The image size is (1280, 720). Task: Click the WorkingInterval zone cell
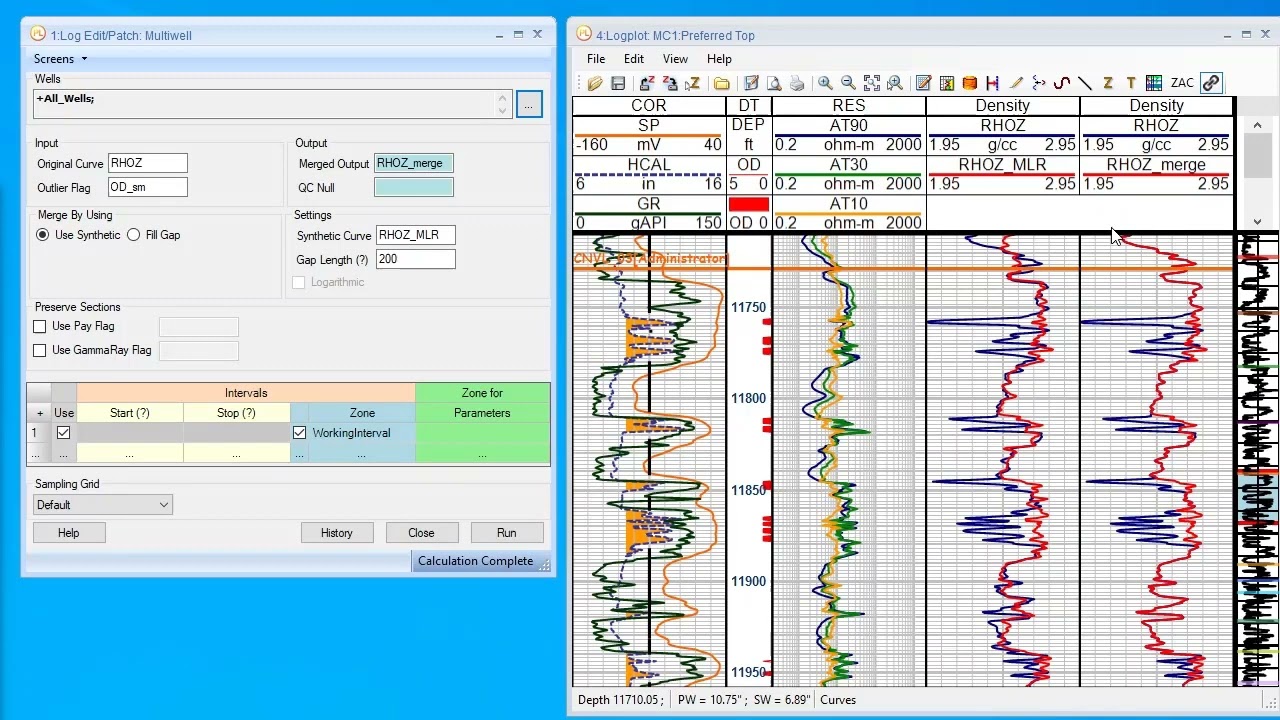351,433
